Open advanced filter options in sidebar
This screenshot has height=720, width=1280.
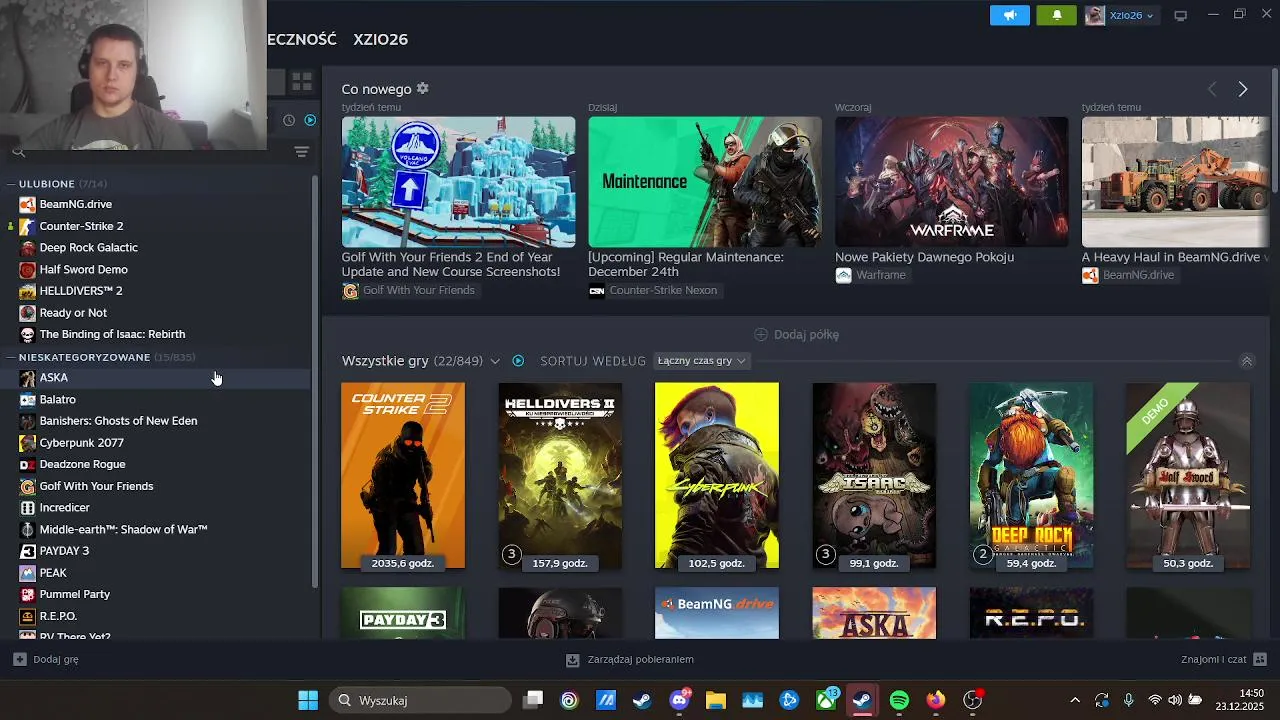coord(301,152)
